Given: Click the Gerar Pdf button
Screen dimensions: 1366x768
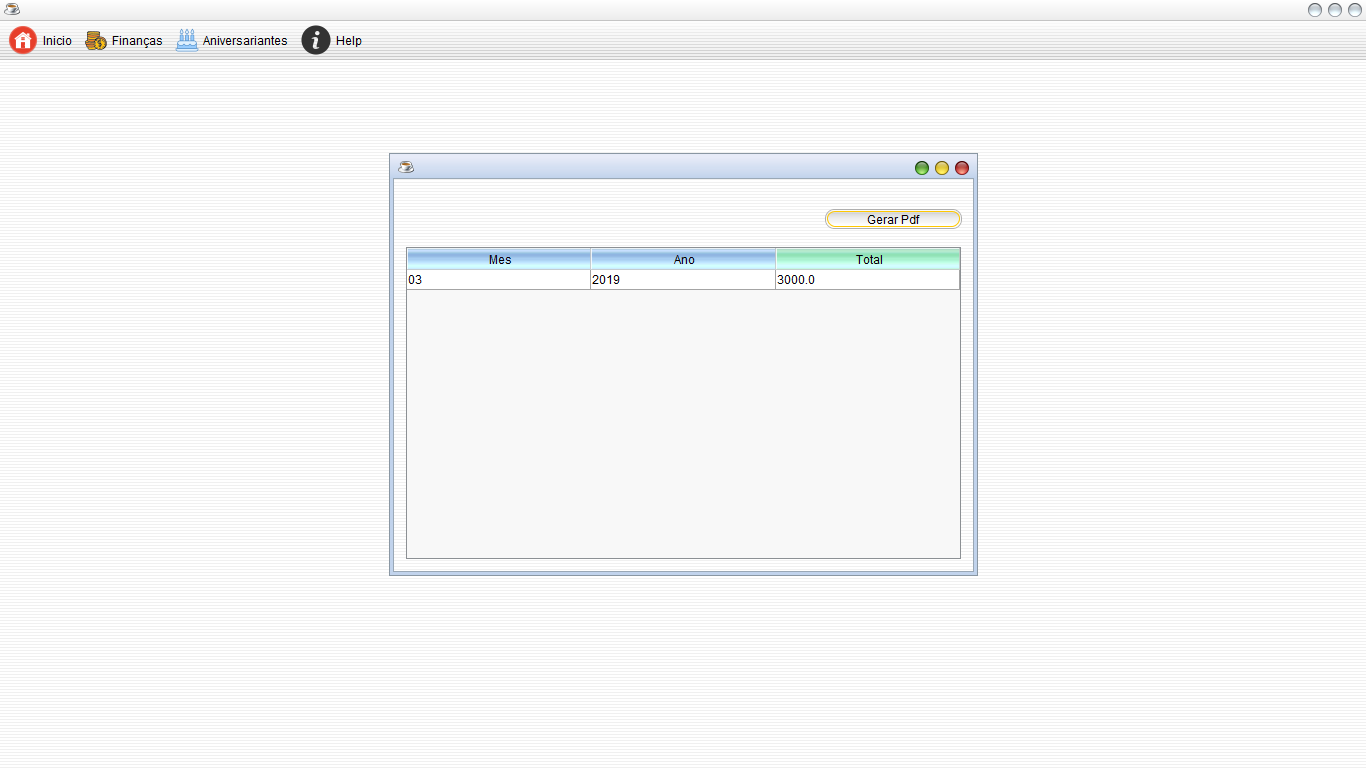Looking at the screenshot, I should pyautogui.click(x=893, y=219).
